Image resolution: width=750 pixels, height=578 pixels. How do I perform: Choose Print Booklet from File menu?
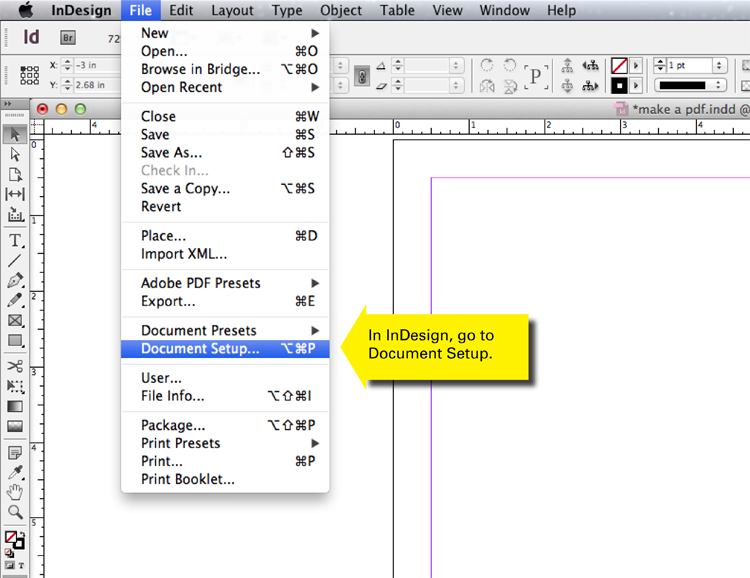pyautogui.click(x=225, y=479)
